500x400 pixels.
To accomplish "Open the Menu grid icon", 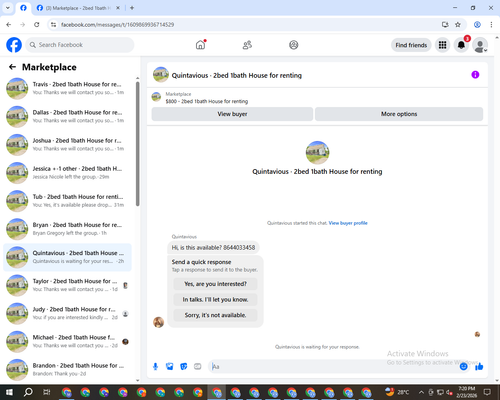I will (442, 45).
